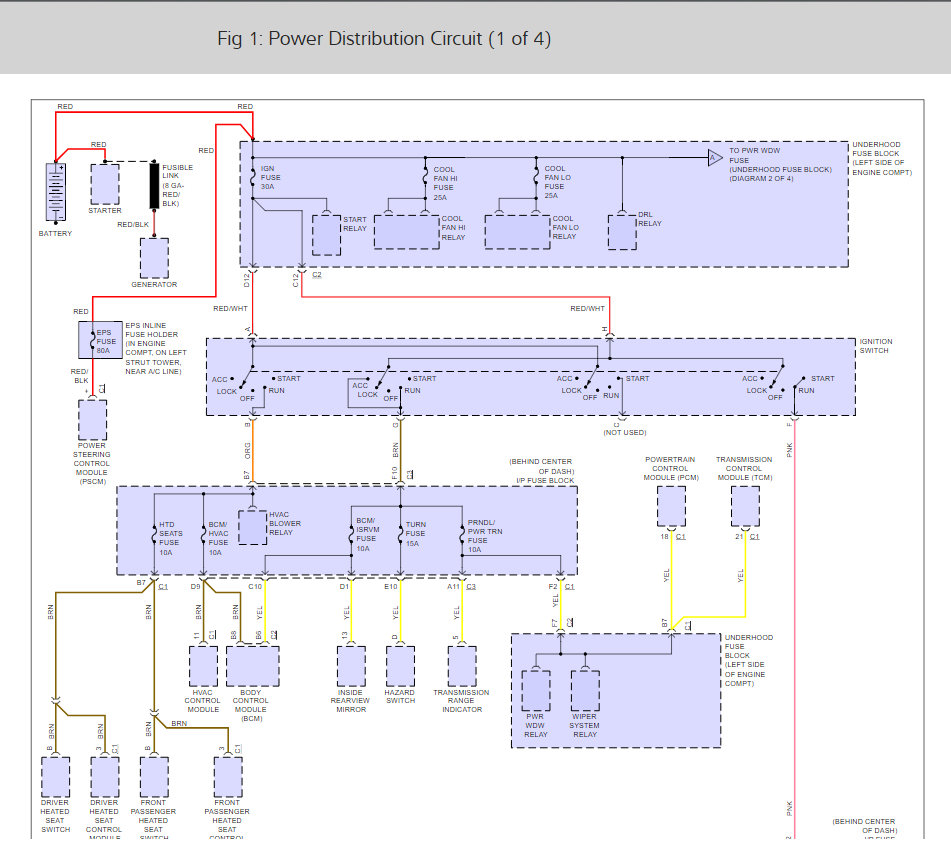The height and width of the screenshot is (857, 951).
Task: Click the 'RED/BLK' label above the generator
Action: tap(133, 224)
